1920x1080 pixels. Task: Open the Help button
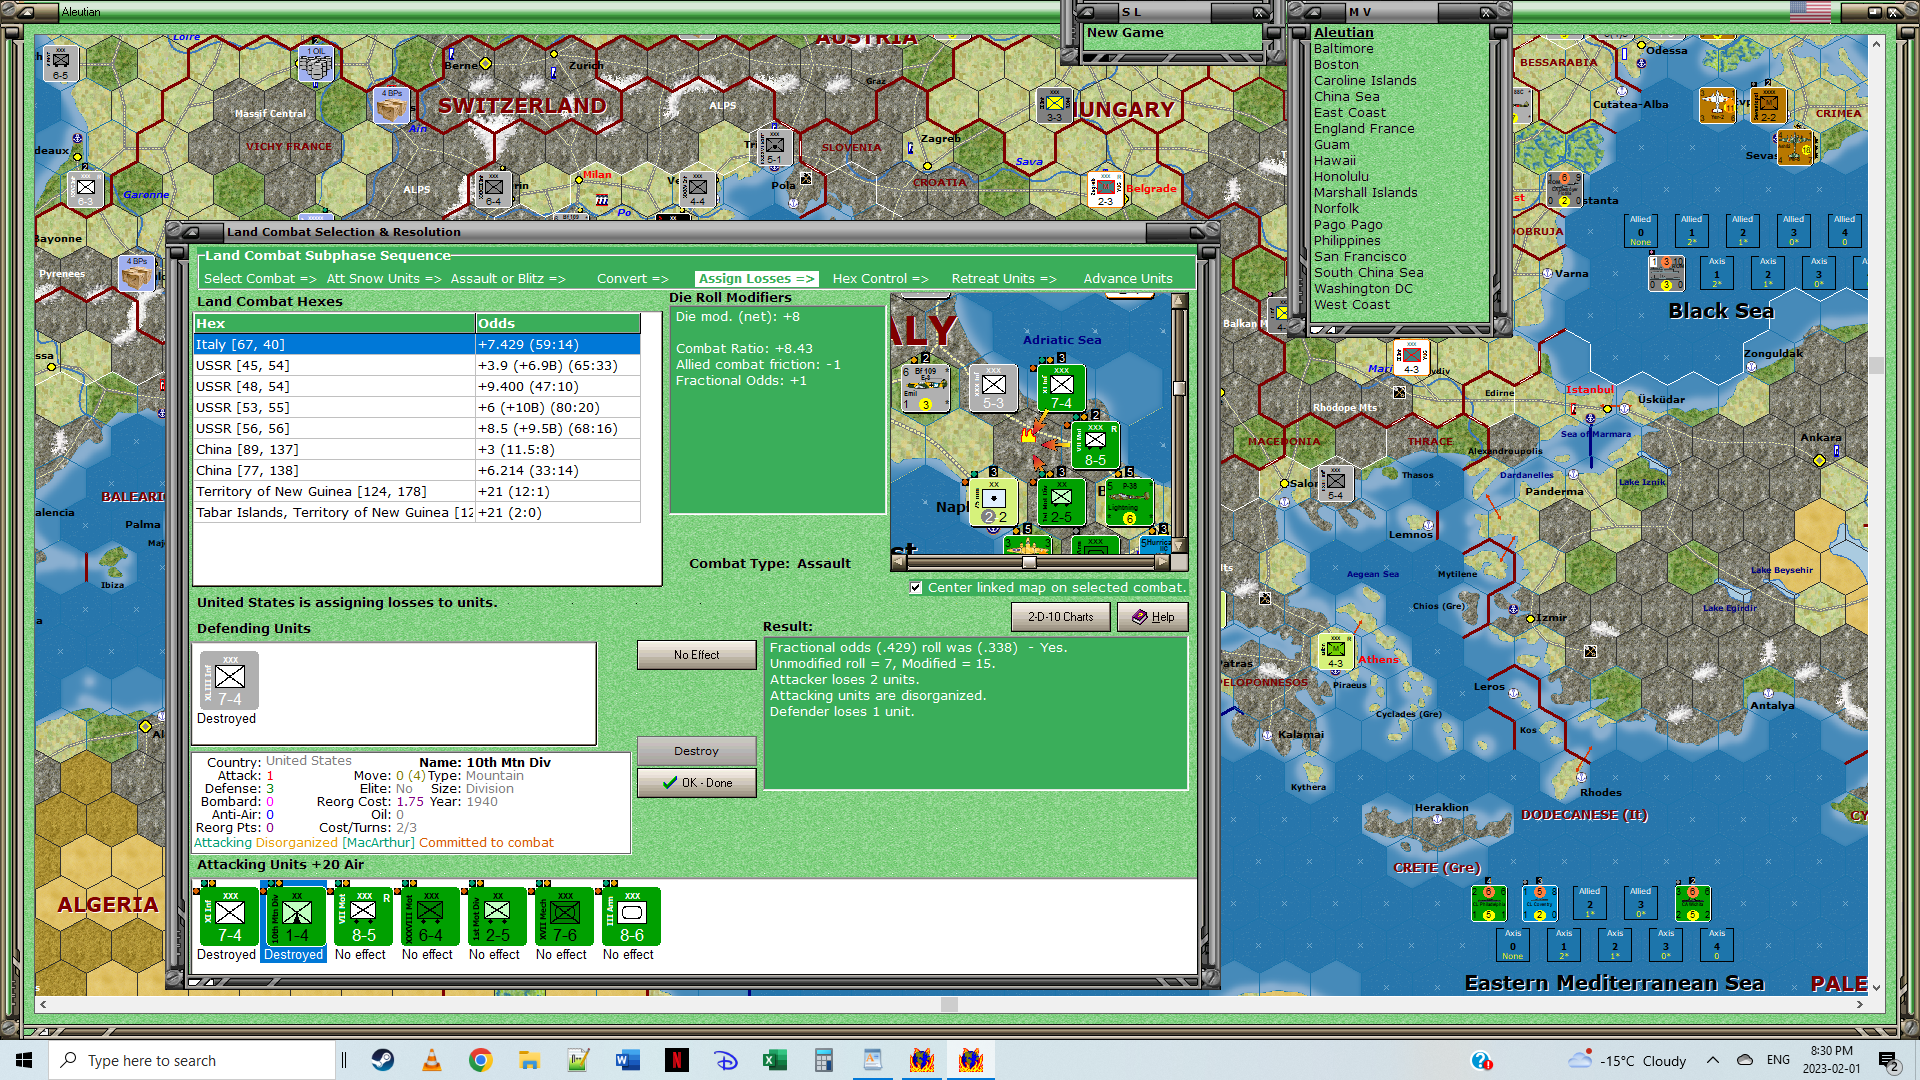click(1153, 617)
